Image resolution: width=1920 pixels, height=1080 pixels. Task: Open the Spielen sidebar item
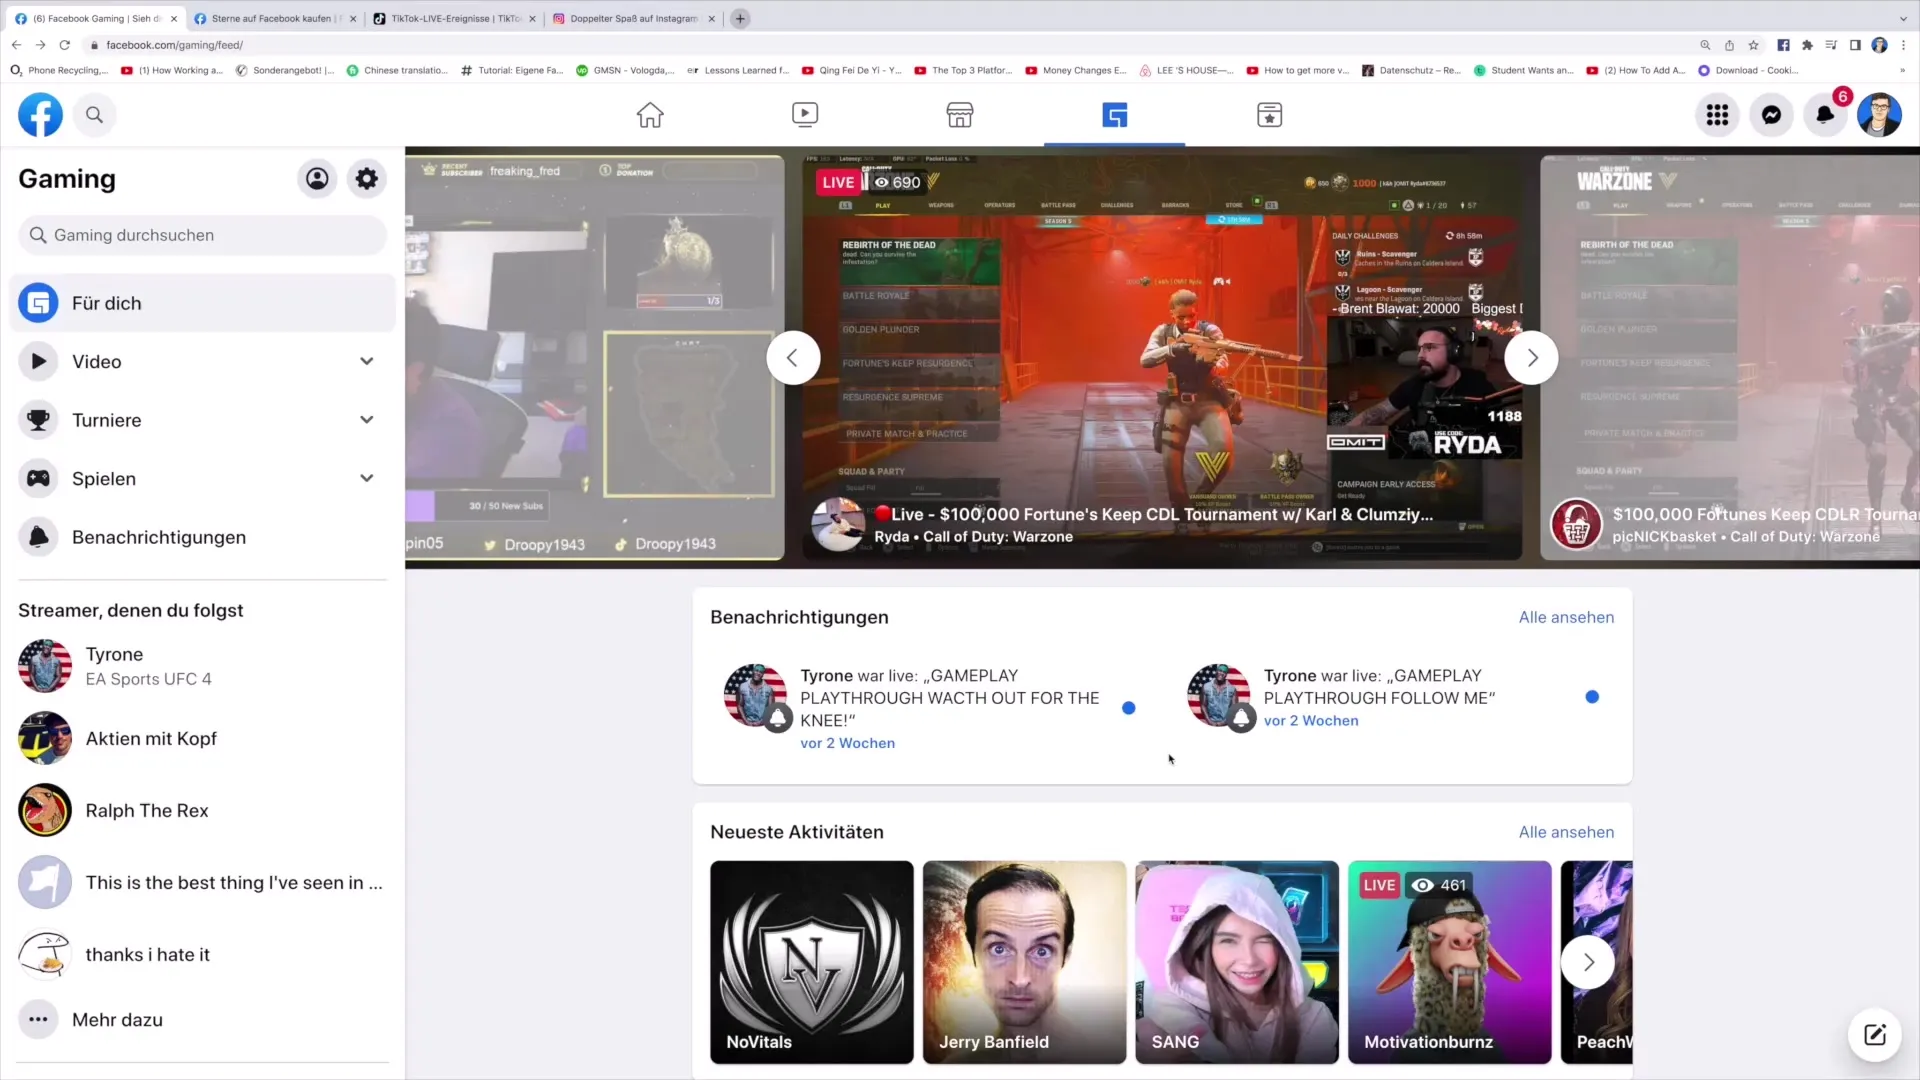pos(202,479)
